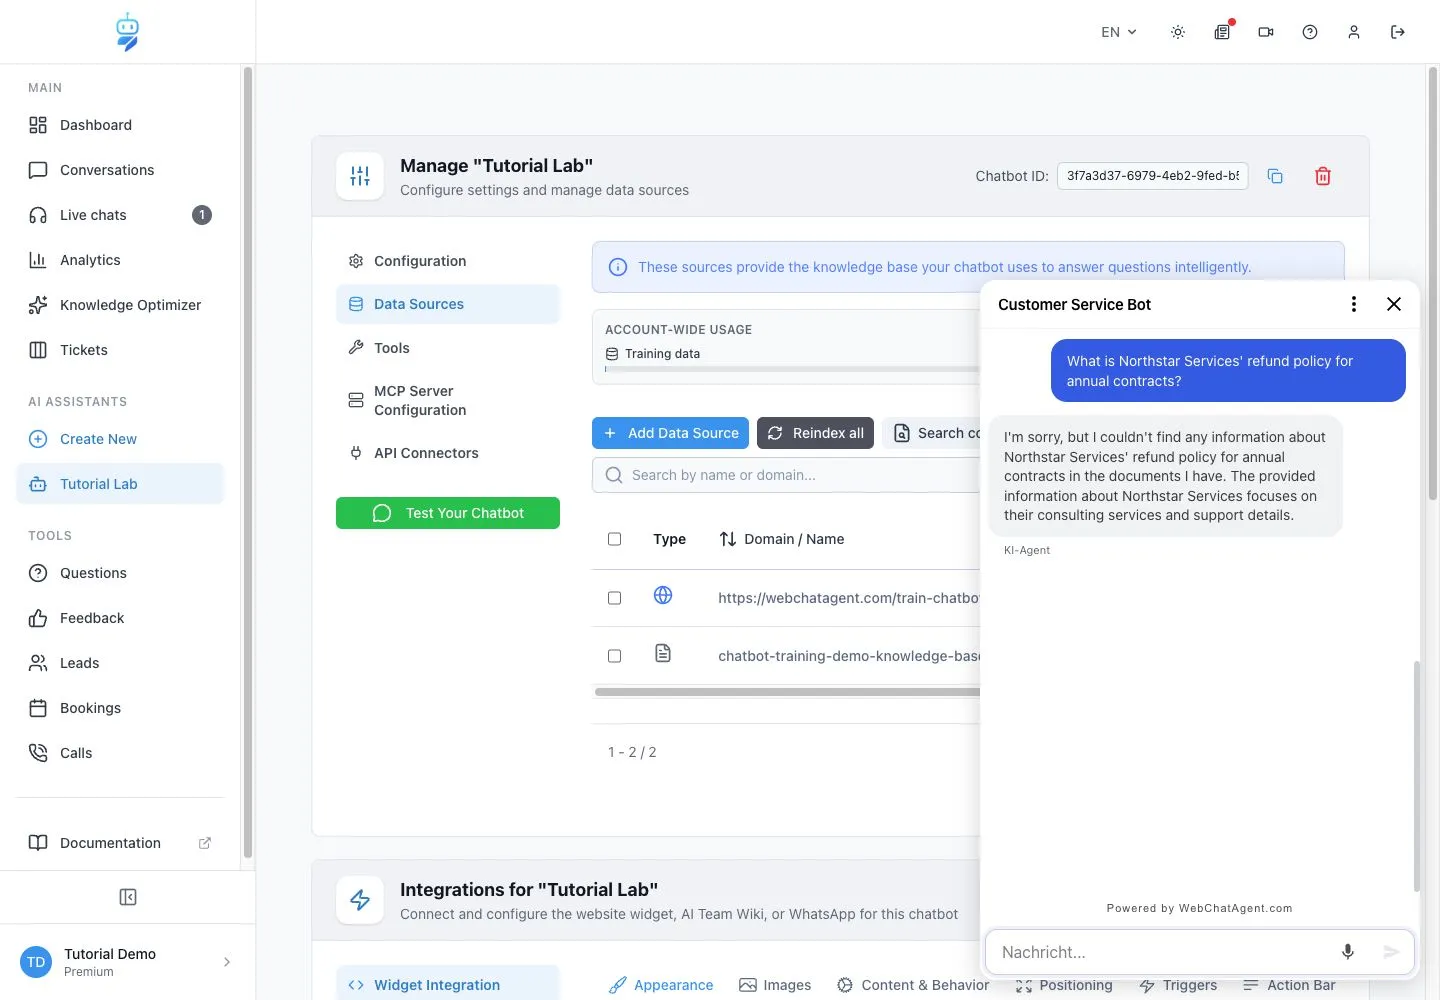1440x1000 pixels.
Task: Click the sliders icon beside Manage title
Action: (x=360, y=177)
